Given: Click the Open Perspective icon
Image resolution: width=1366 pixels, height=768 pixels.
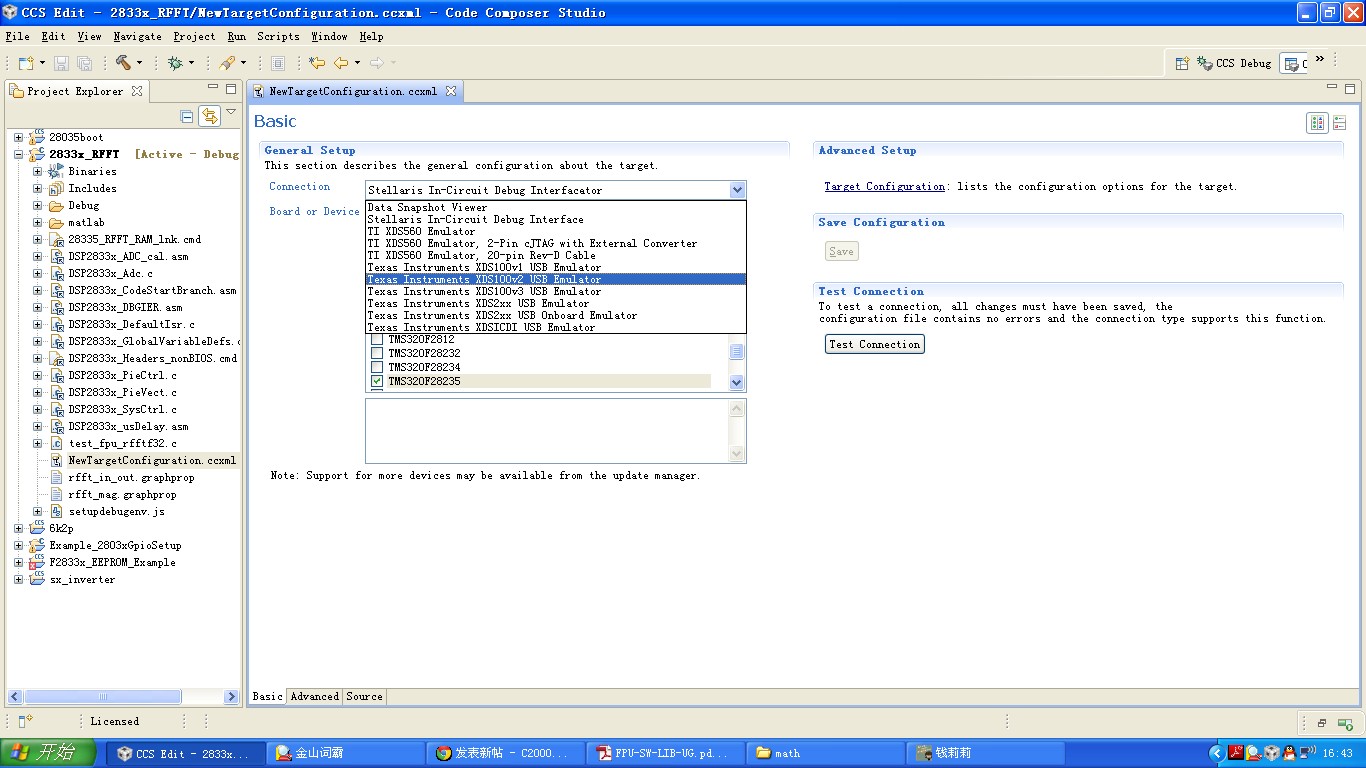Looking at the screenshot, I should [1182, 63].
